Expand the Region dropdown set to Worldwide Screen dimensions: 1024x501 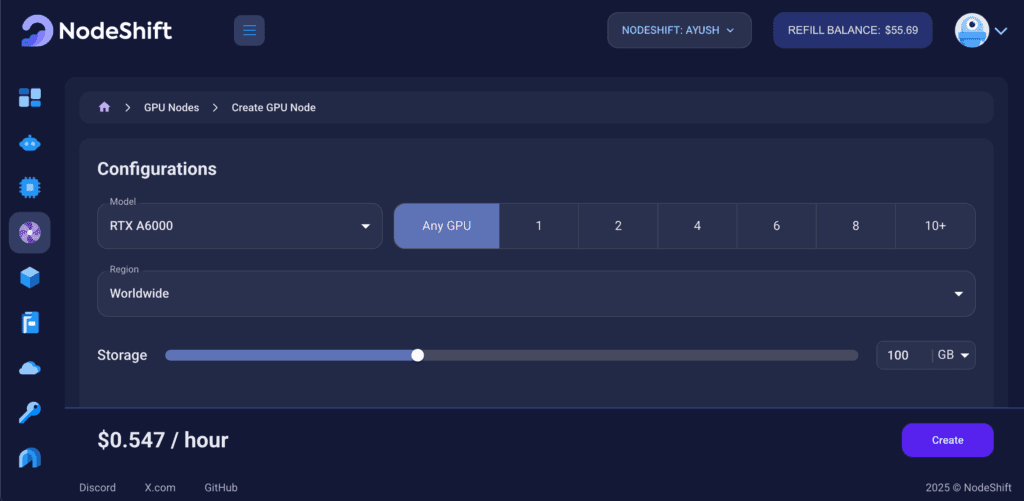(536, 294)
